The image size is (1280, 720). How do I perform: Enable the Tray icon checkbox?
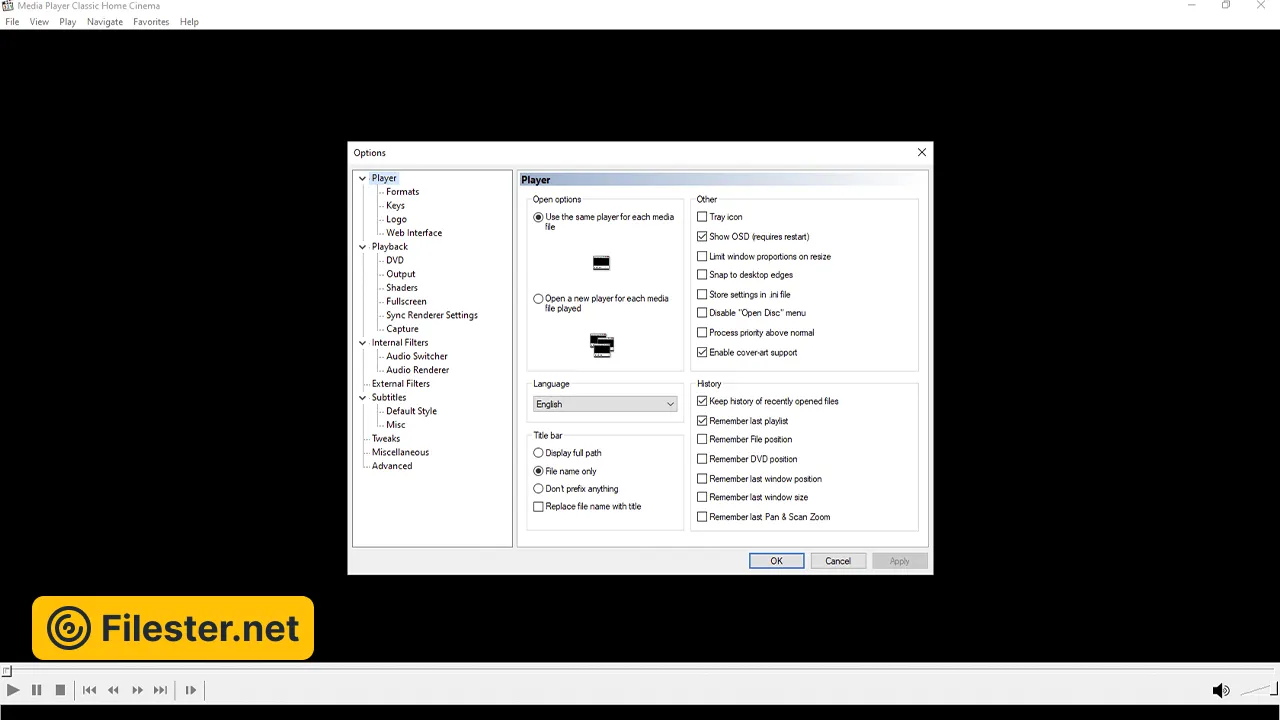(702, 217)
